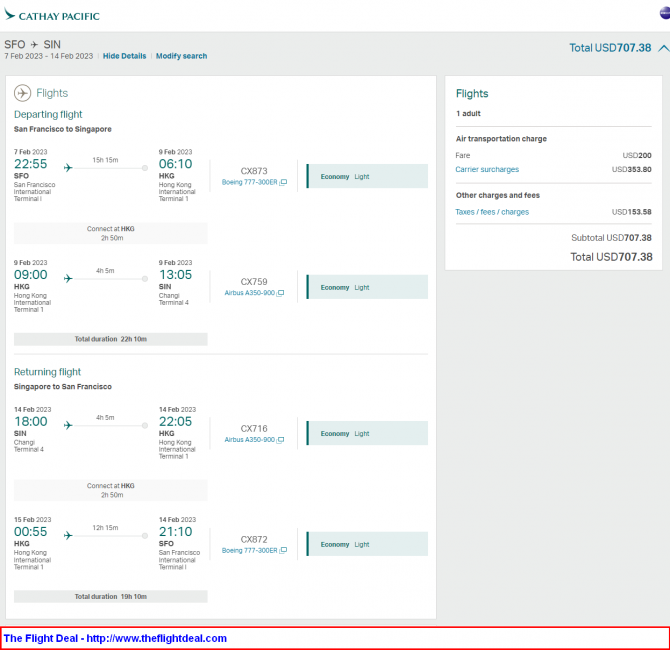Click Fare USD200 amount
The width and height of the screenshot is (670, 650).
pos(637,155)
